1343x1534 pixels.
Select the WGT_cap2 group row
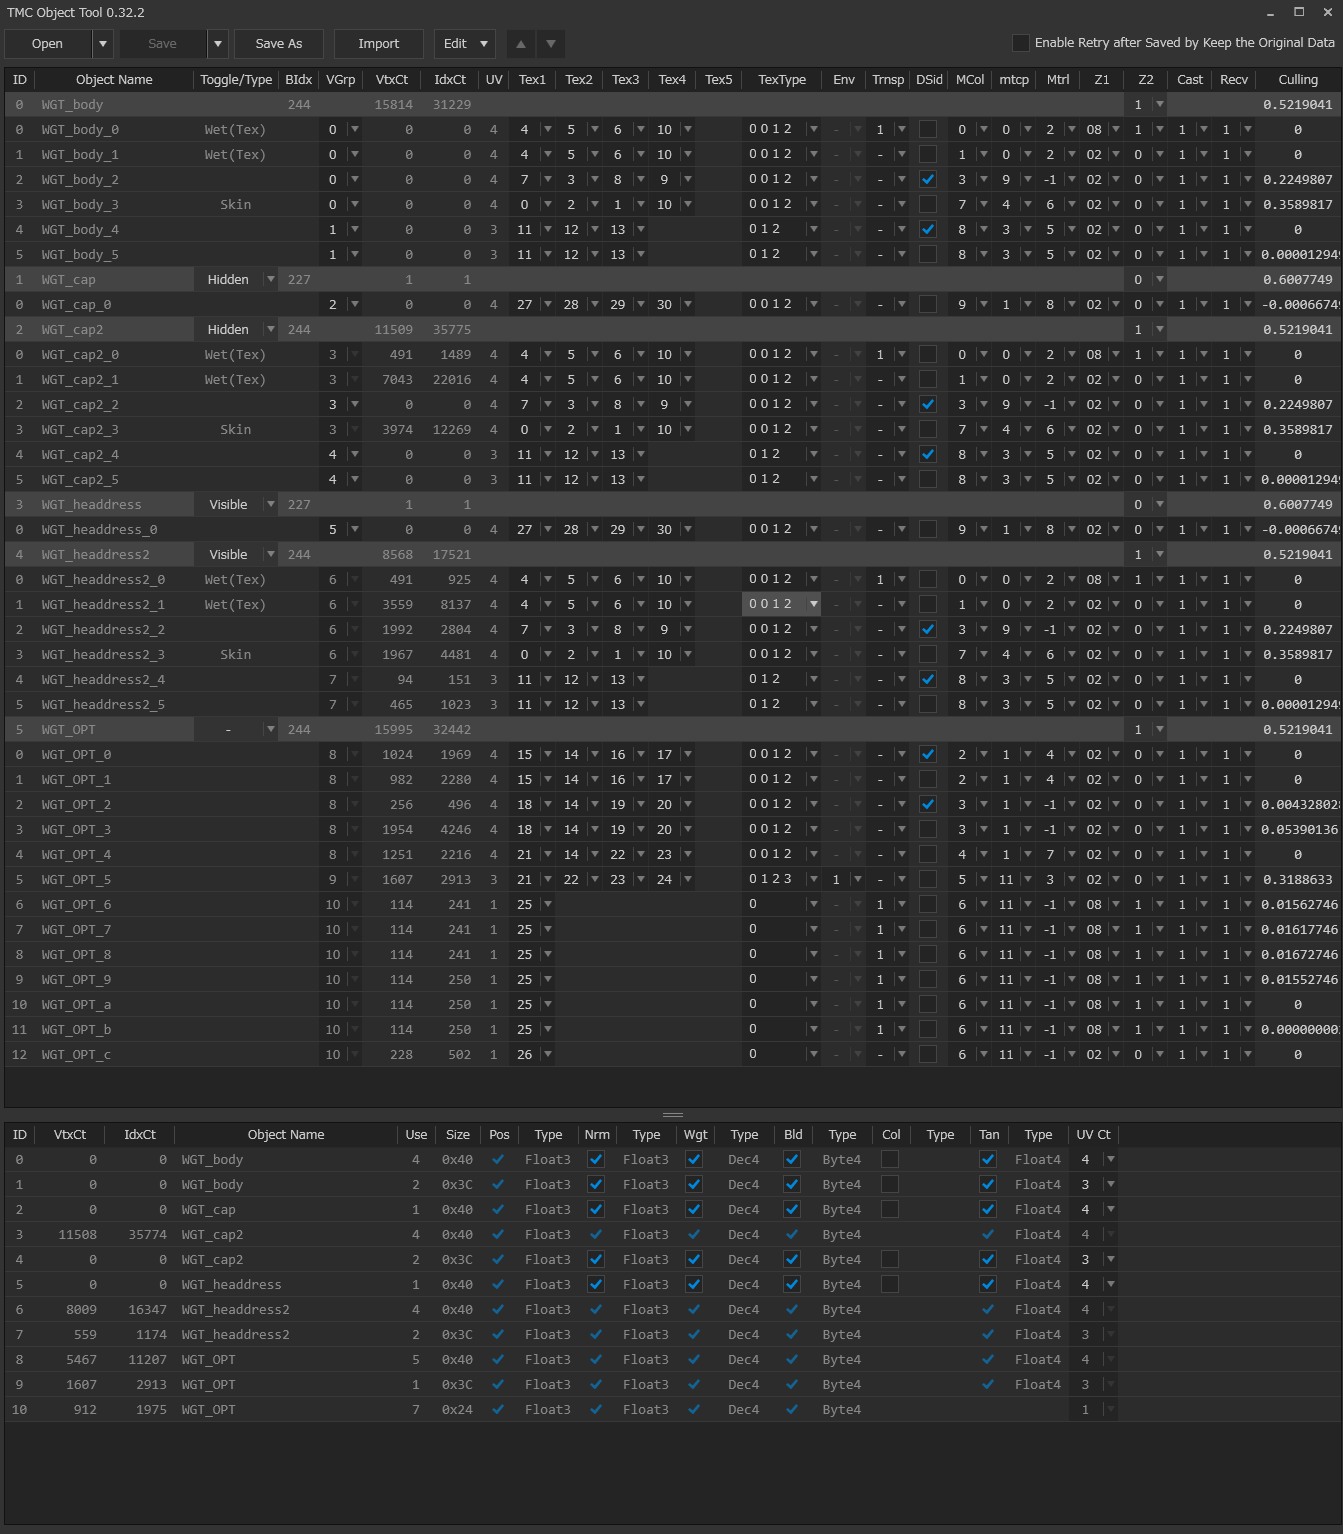pos(672,329)
